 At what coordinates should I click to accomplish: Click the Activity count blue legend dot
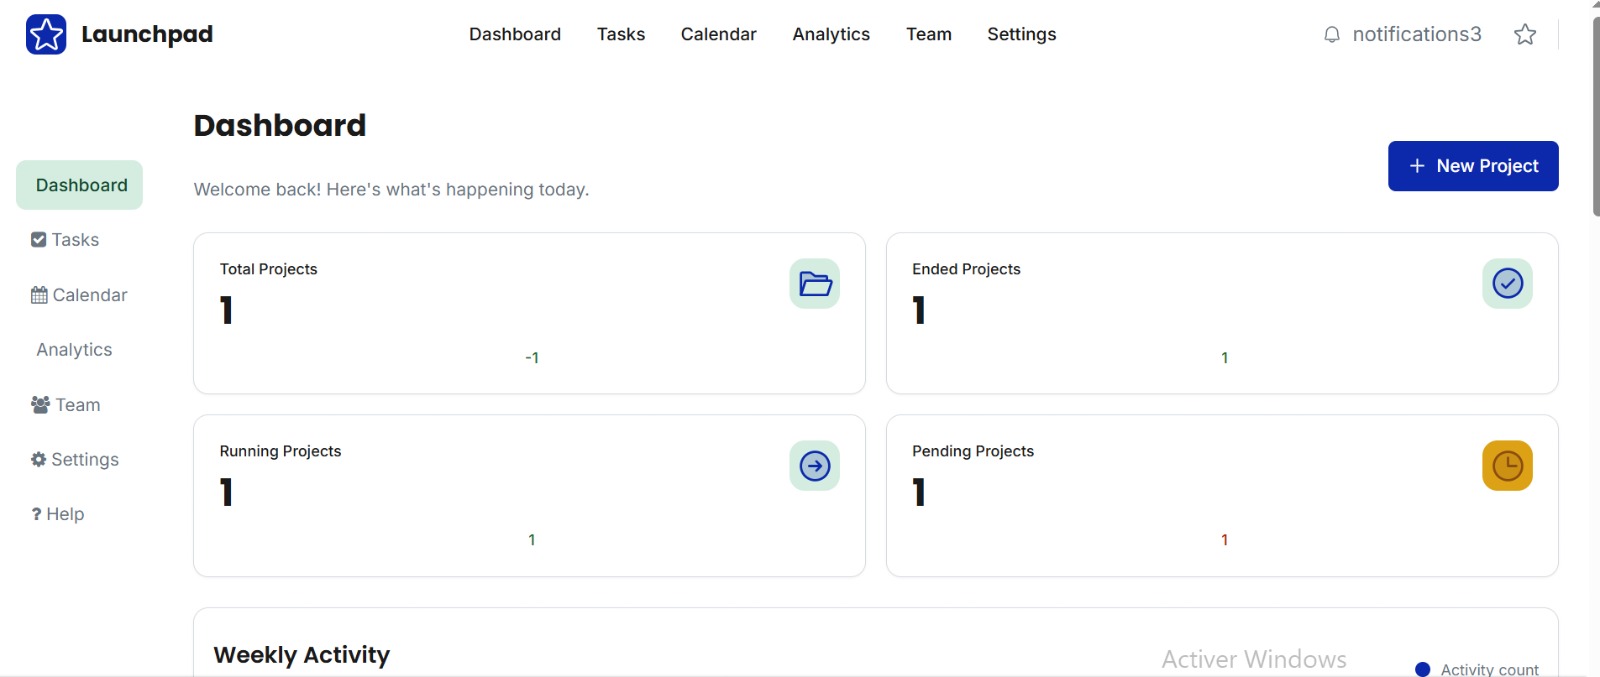(1422, 669)
